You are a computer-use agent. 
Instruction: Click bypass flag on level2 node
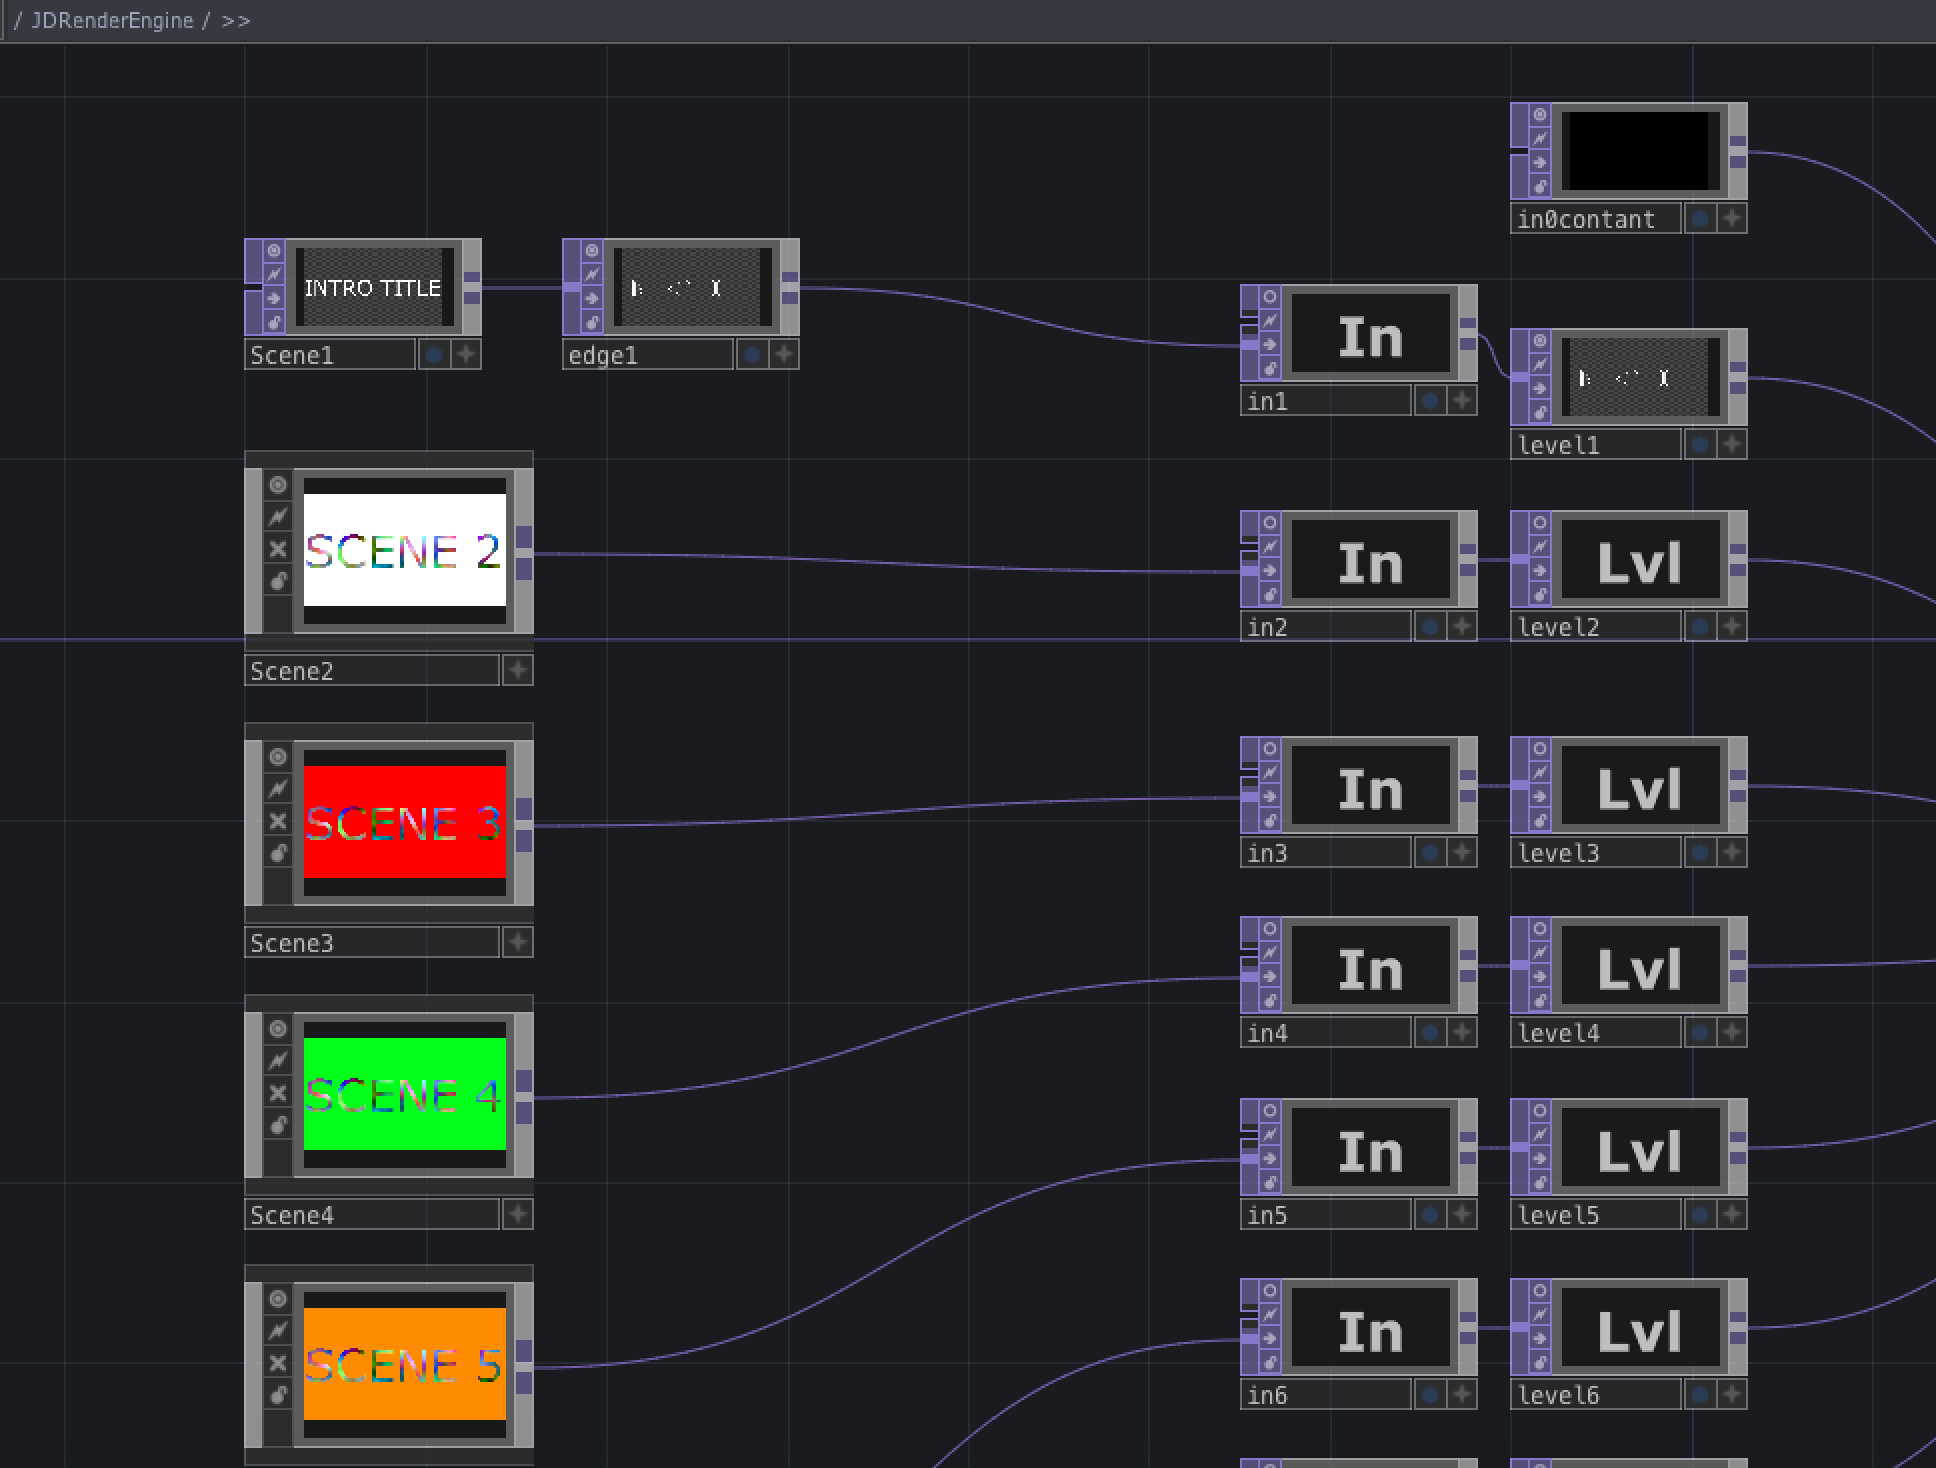tap(1540, 547)
